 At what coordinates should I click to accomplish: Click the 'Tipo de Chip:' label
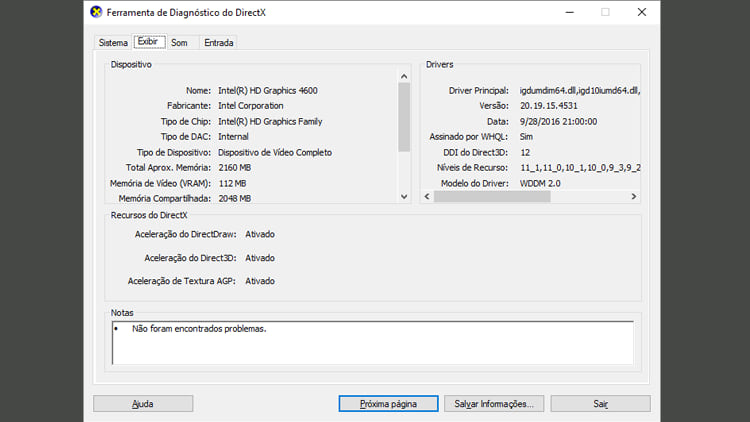(x=186, y=122)
